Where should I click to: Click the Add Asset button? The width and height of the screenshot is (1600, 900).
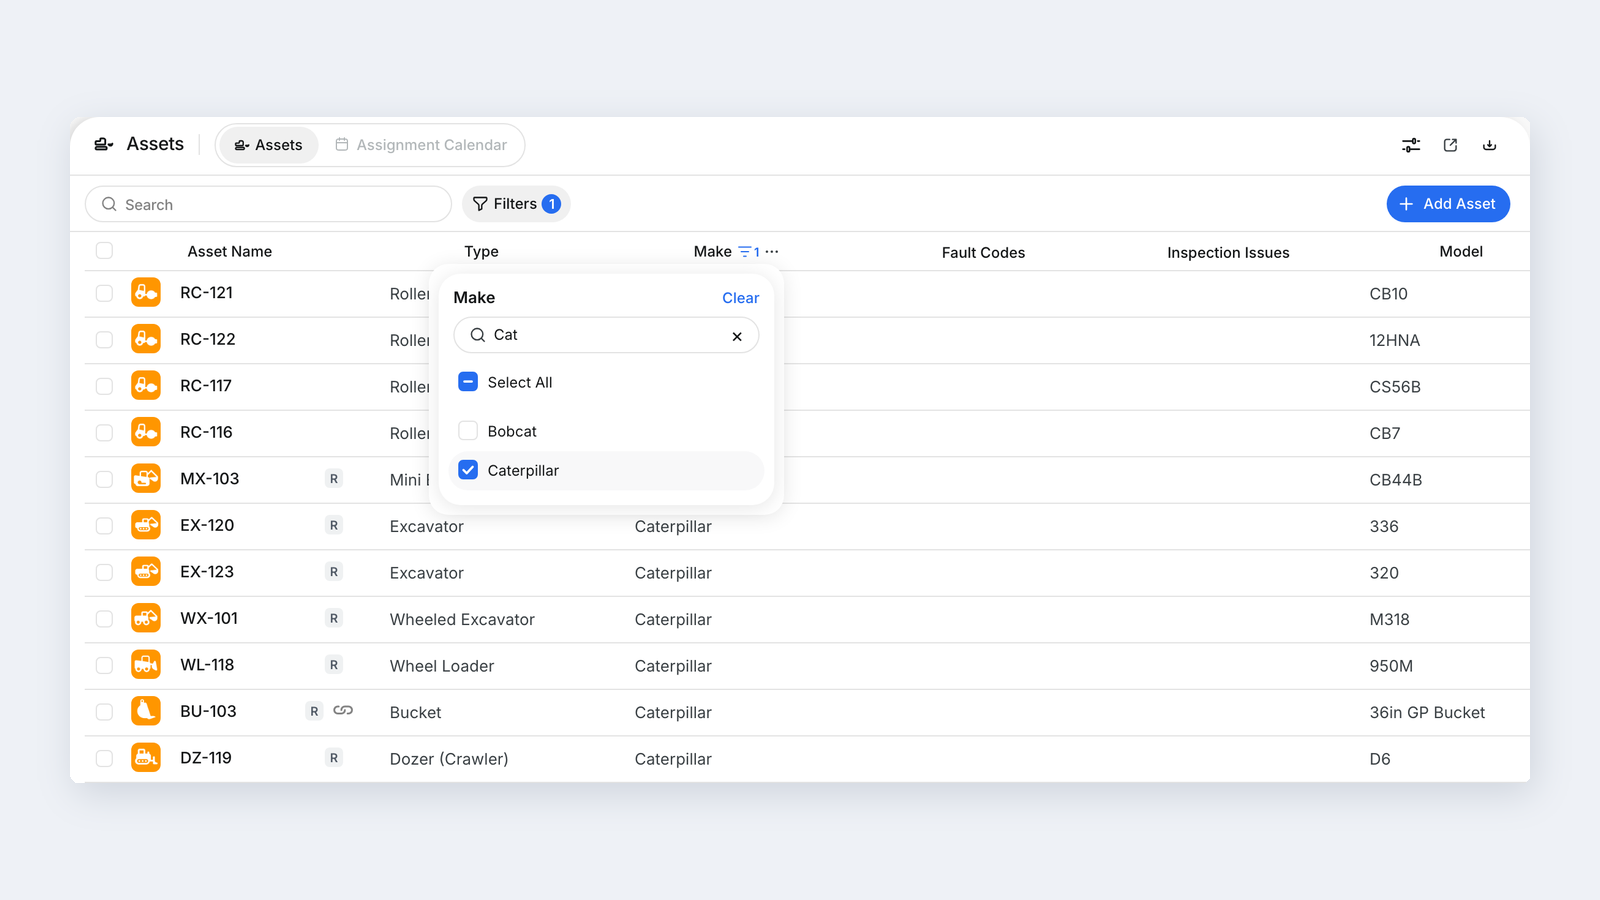point(1448,204)
